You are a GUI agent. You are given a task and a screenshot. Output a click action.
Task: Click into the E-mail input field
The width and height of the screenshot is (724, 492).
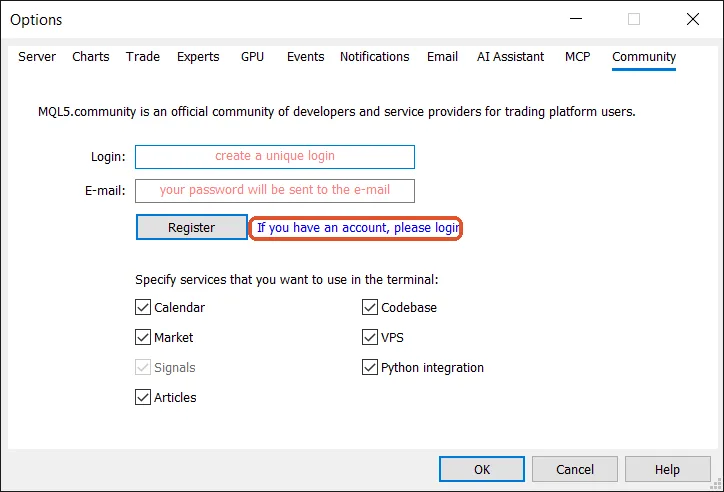pos(275,191)
